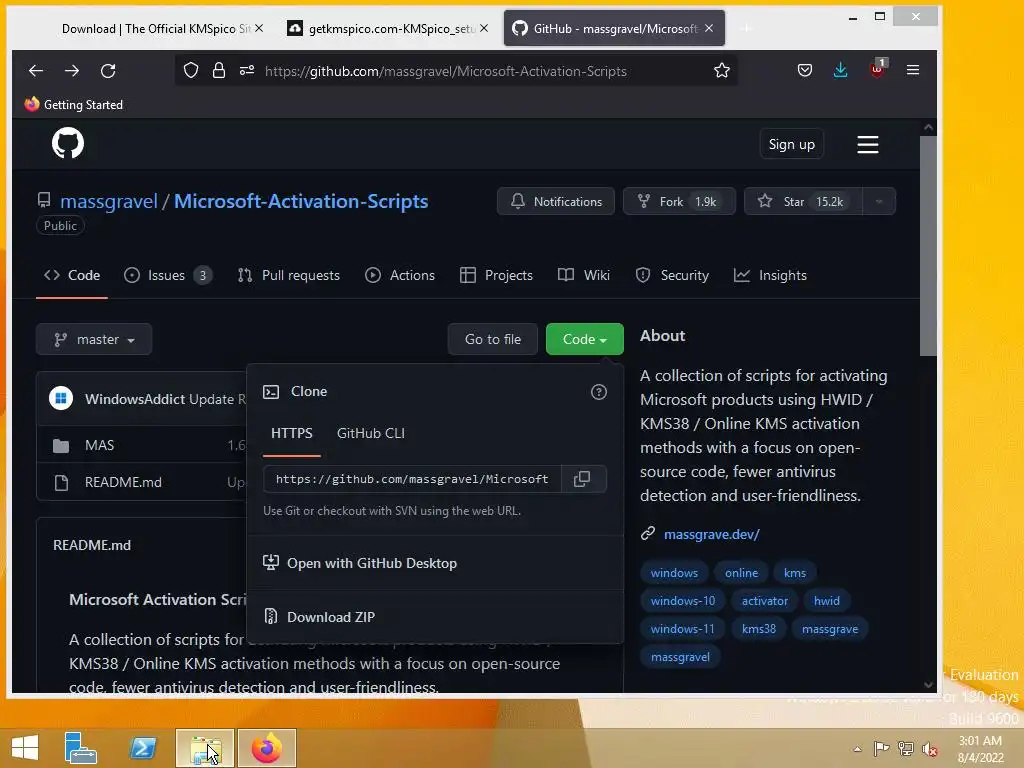Open GitHub hamburger navigation menu
The width and height of the screenshot is (1024, 768).
coord(868,144)
